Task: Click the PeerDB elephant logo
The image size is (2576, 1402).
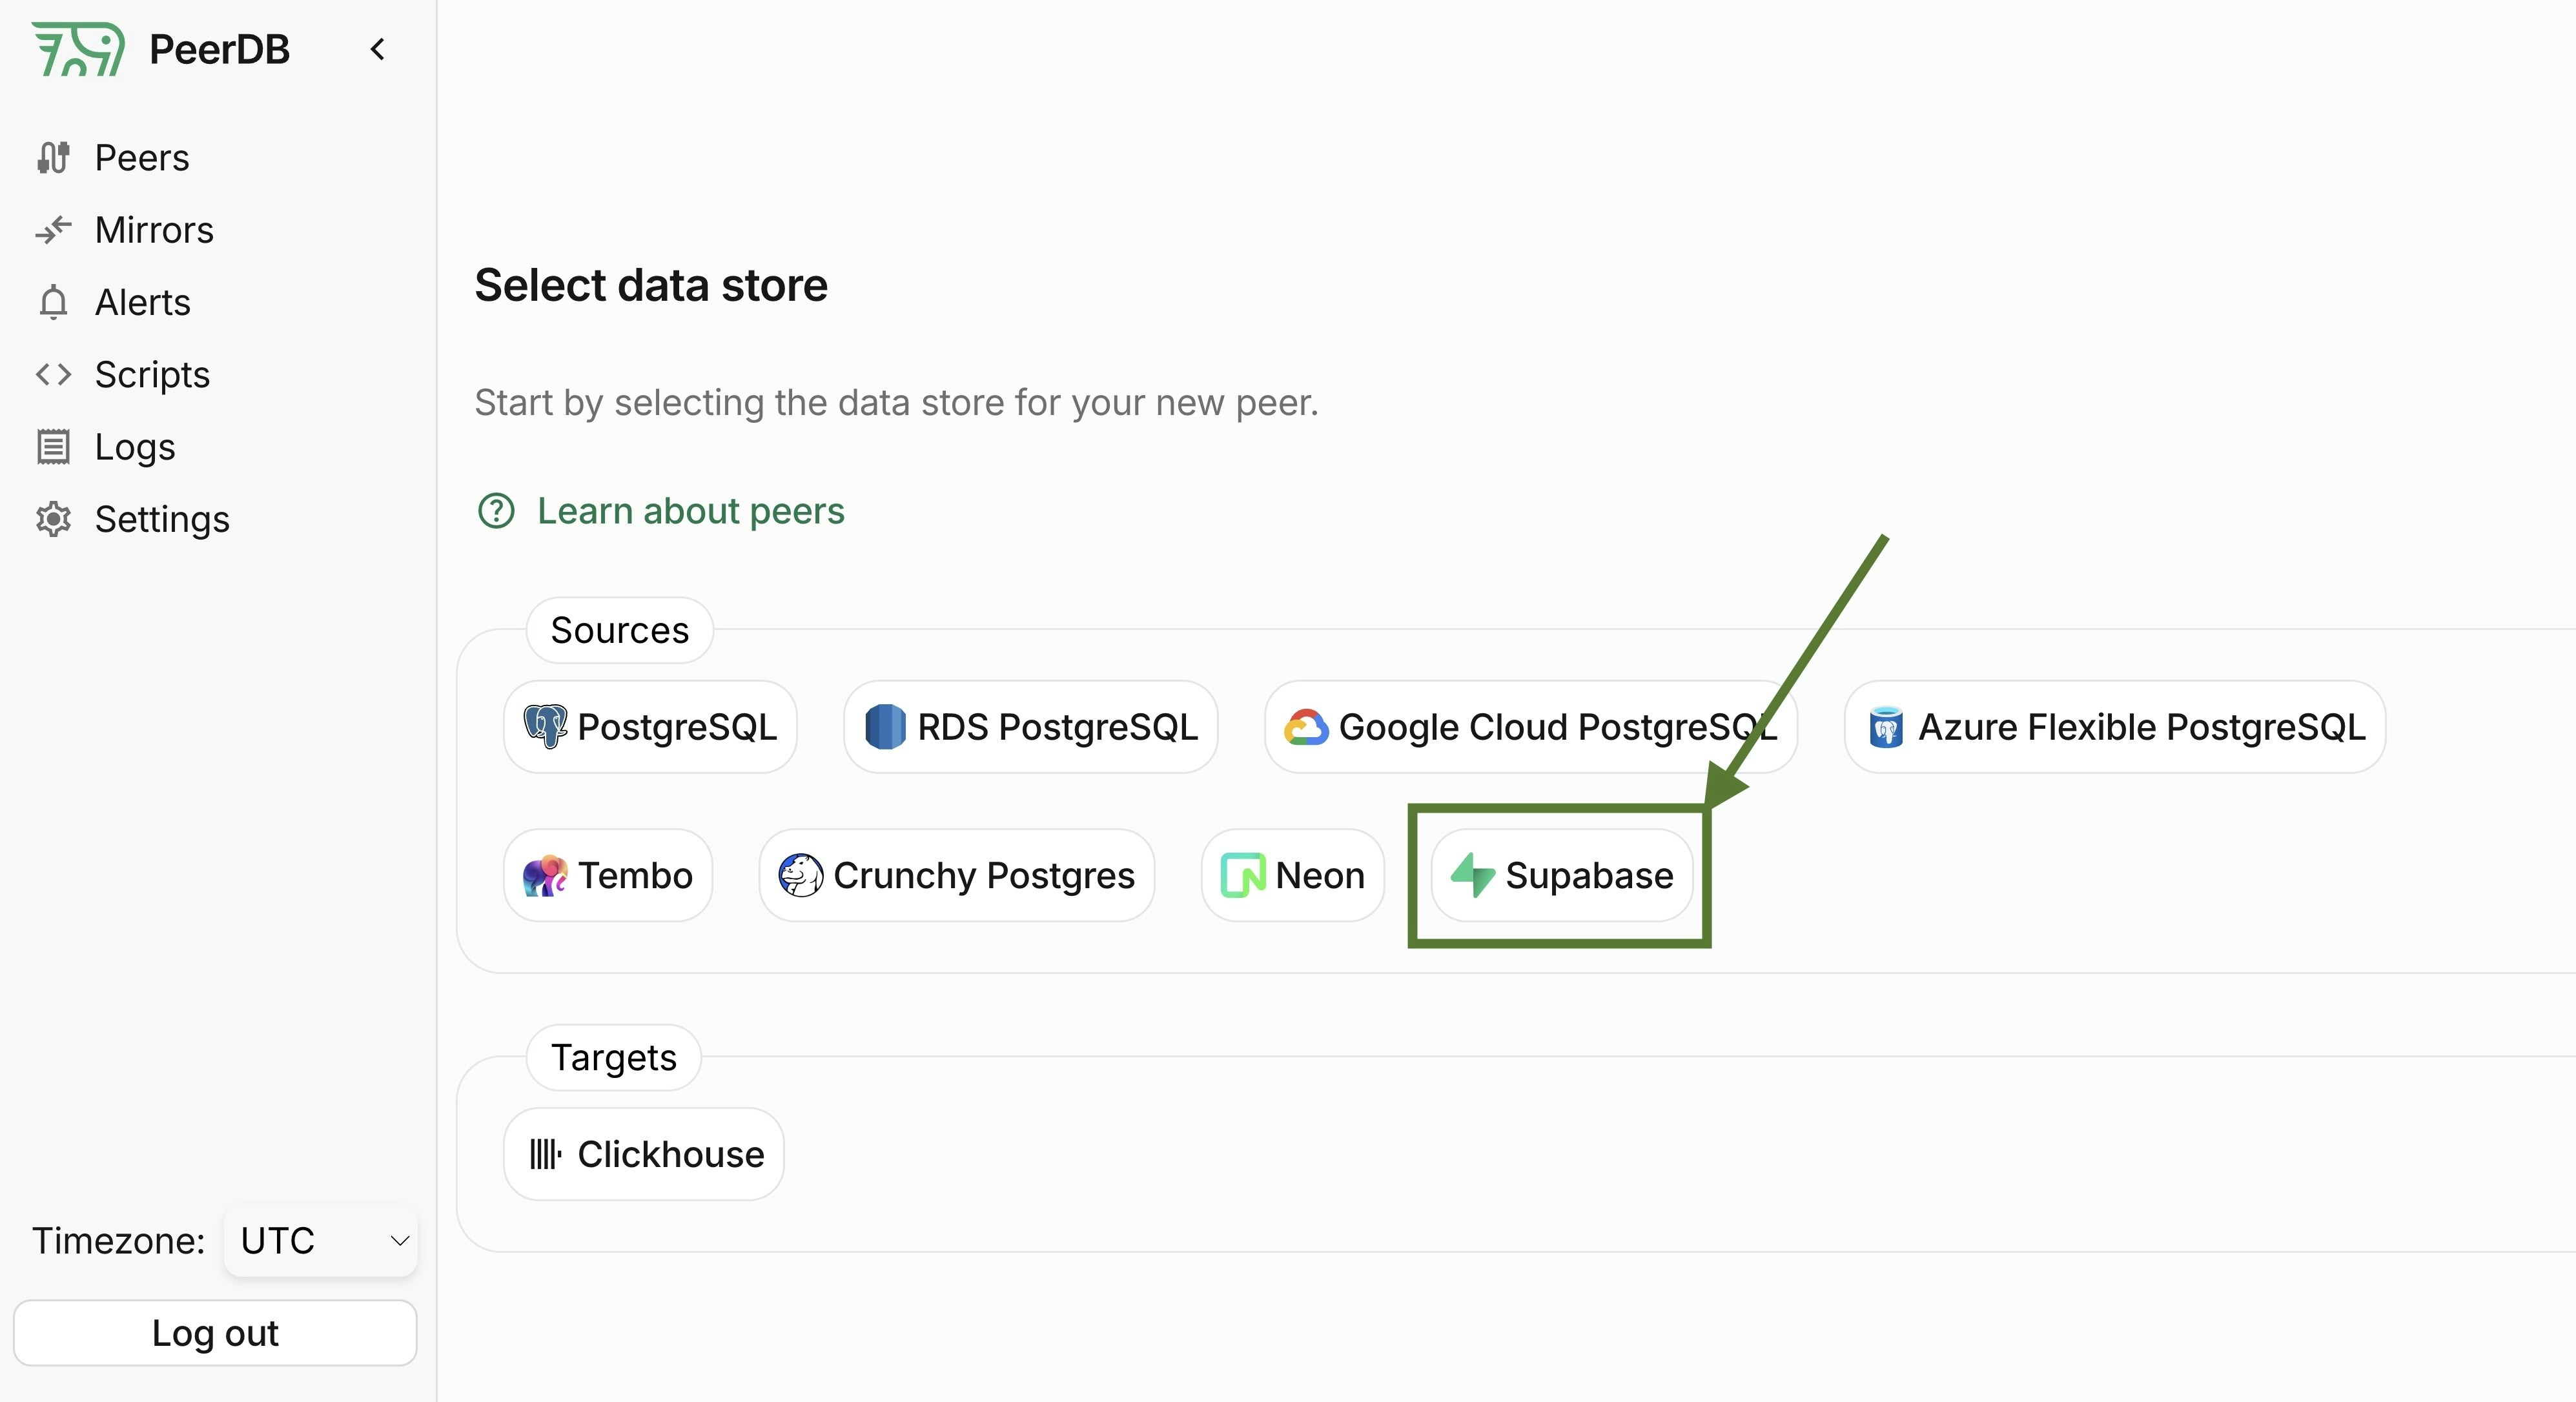Action: tap(78, 49)
